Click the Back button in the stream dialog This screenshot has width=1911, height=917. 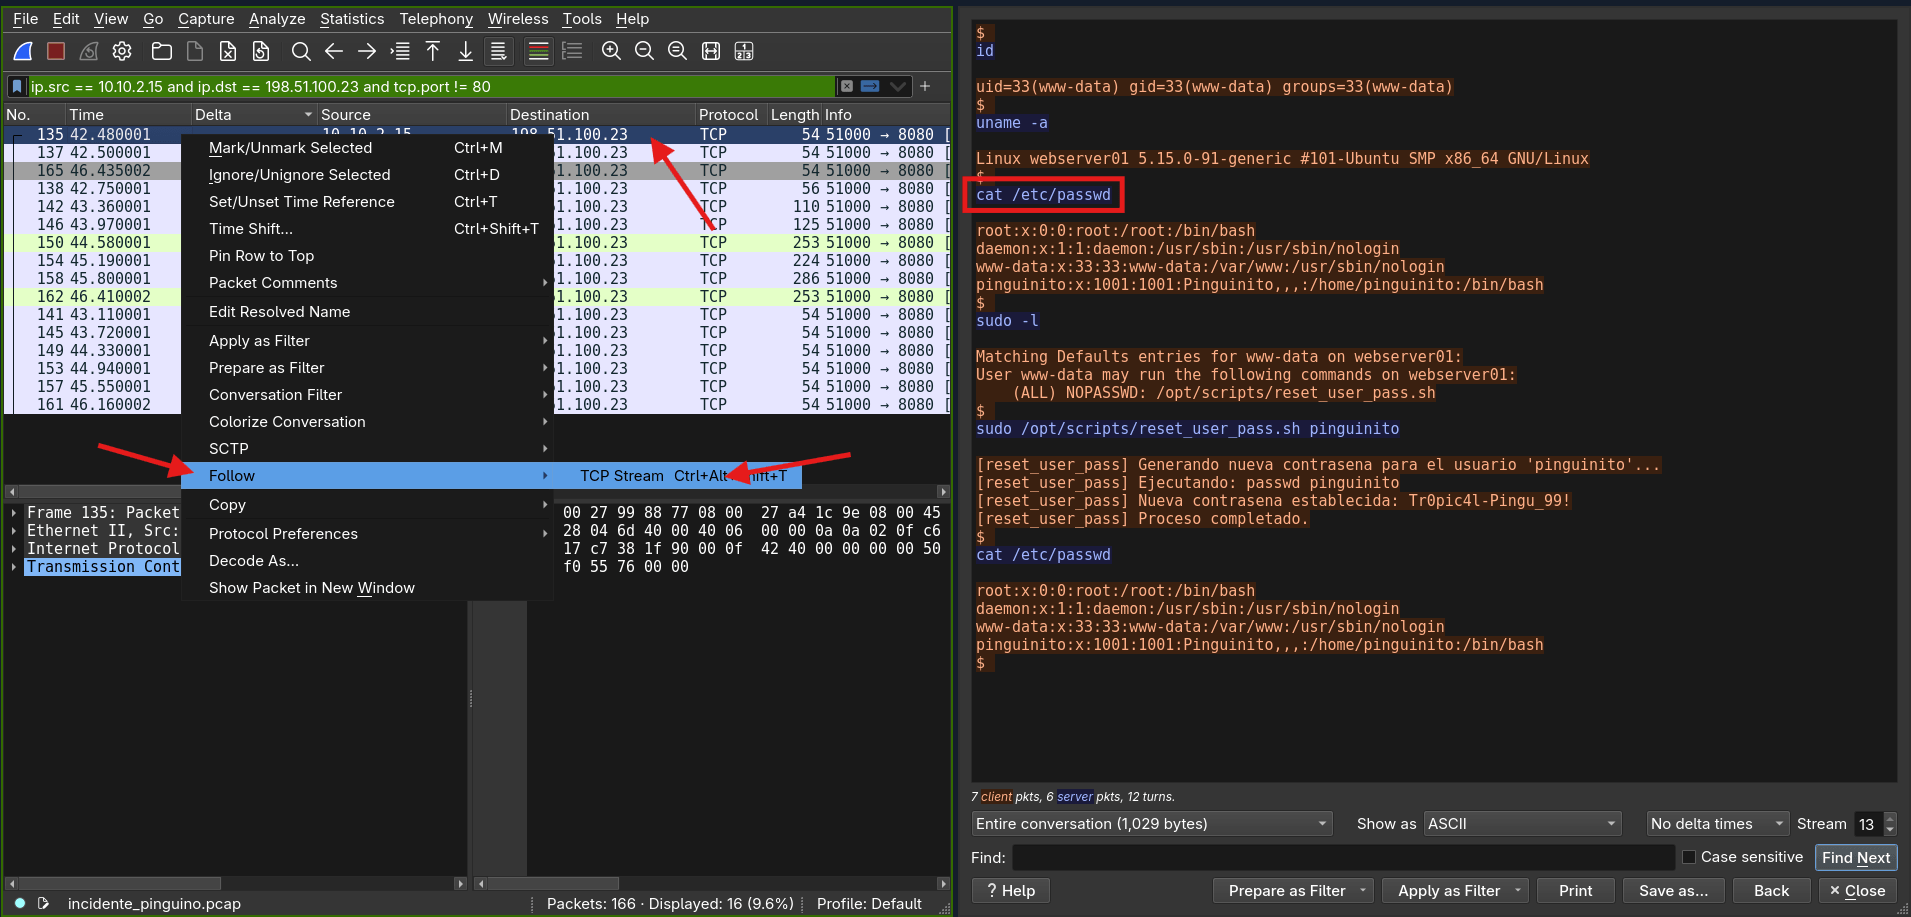[1771, 891]
